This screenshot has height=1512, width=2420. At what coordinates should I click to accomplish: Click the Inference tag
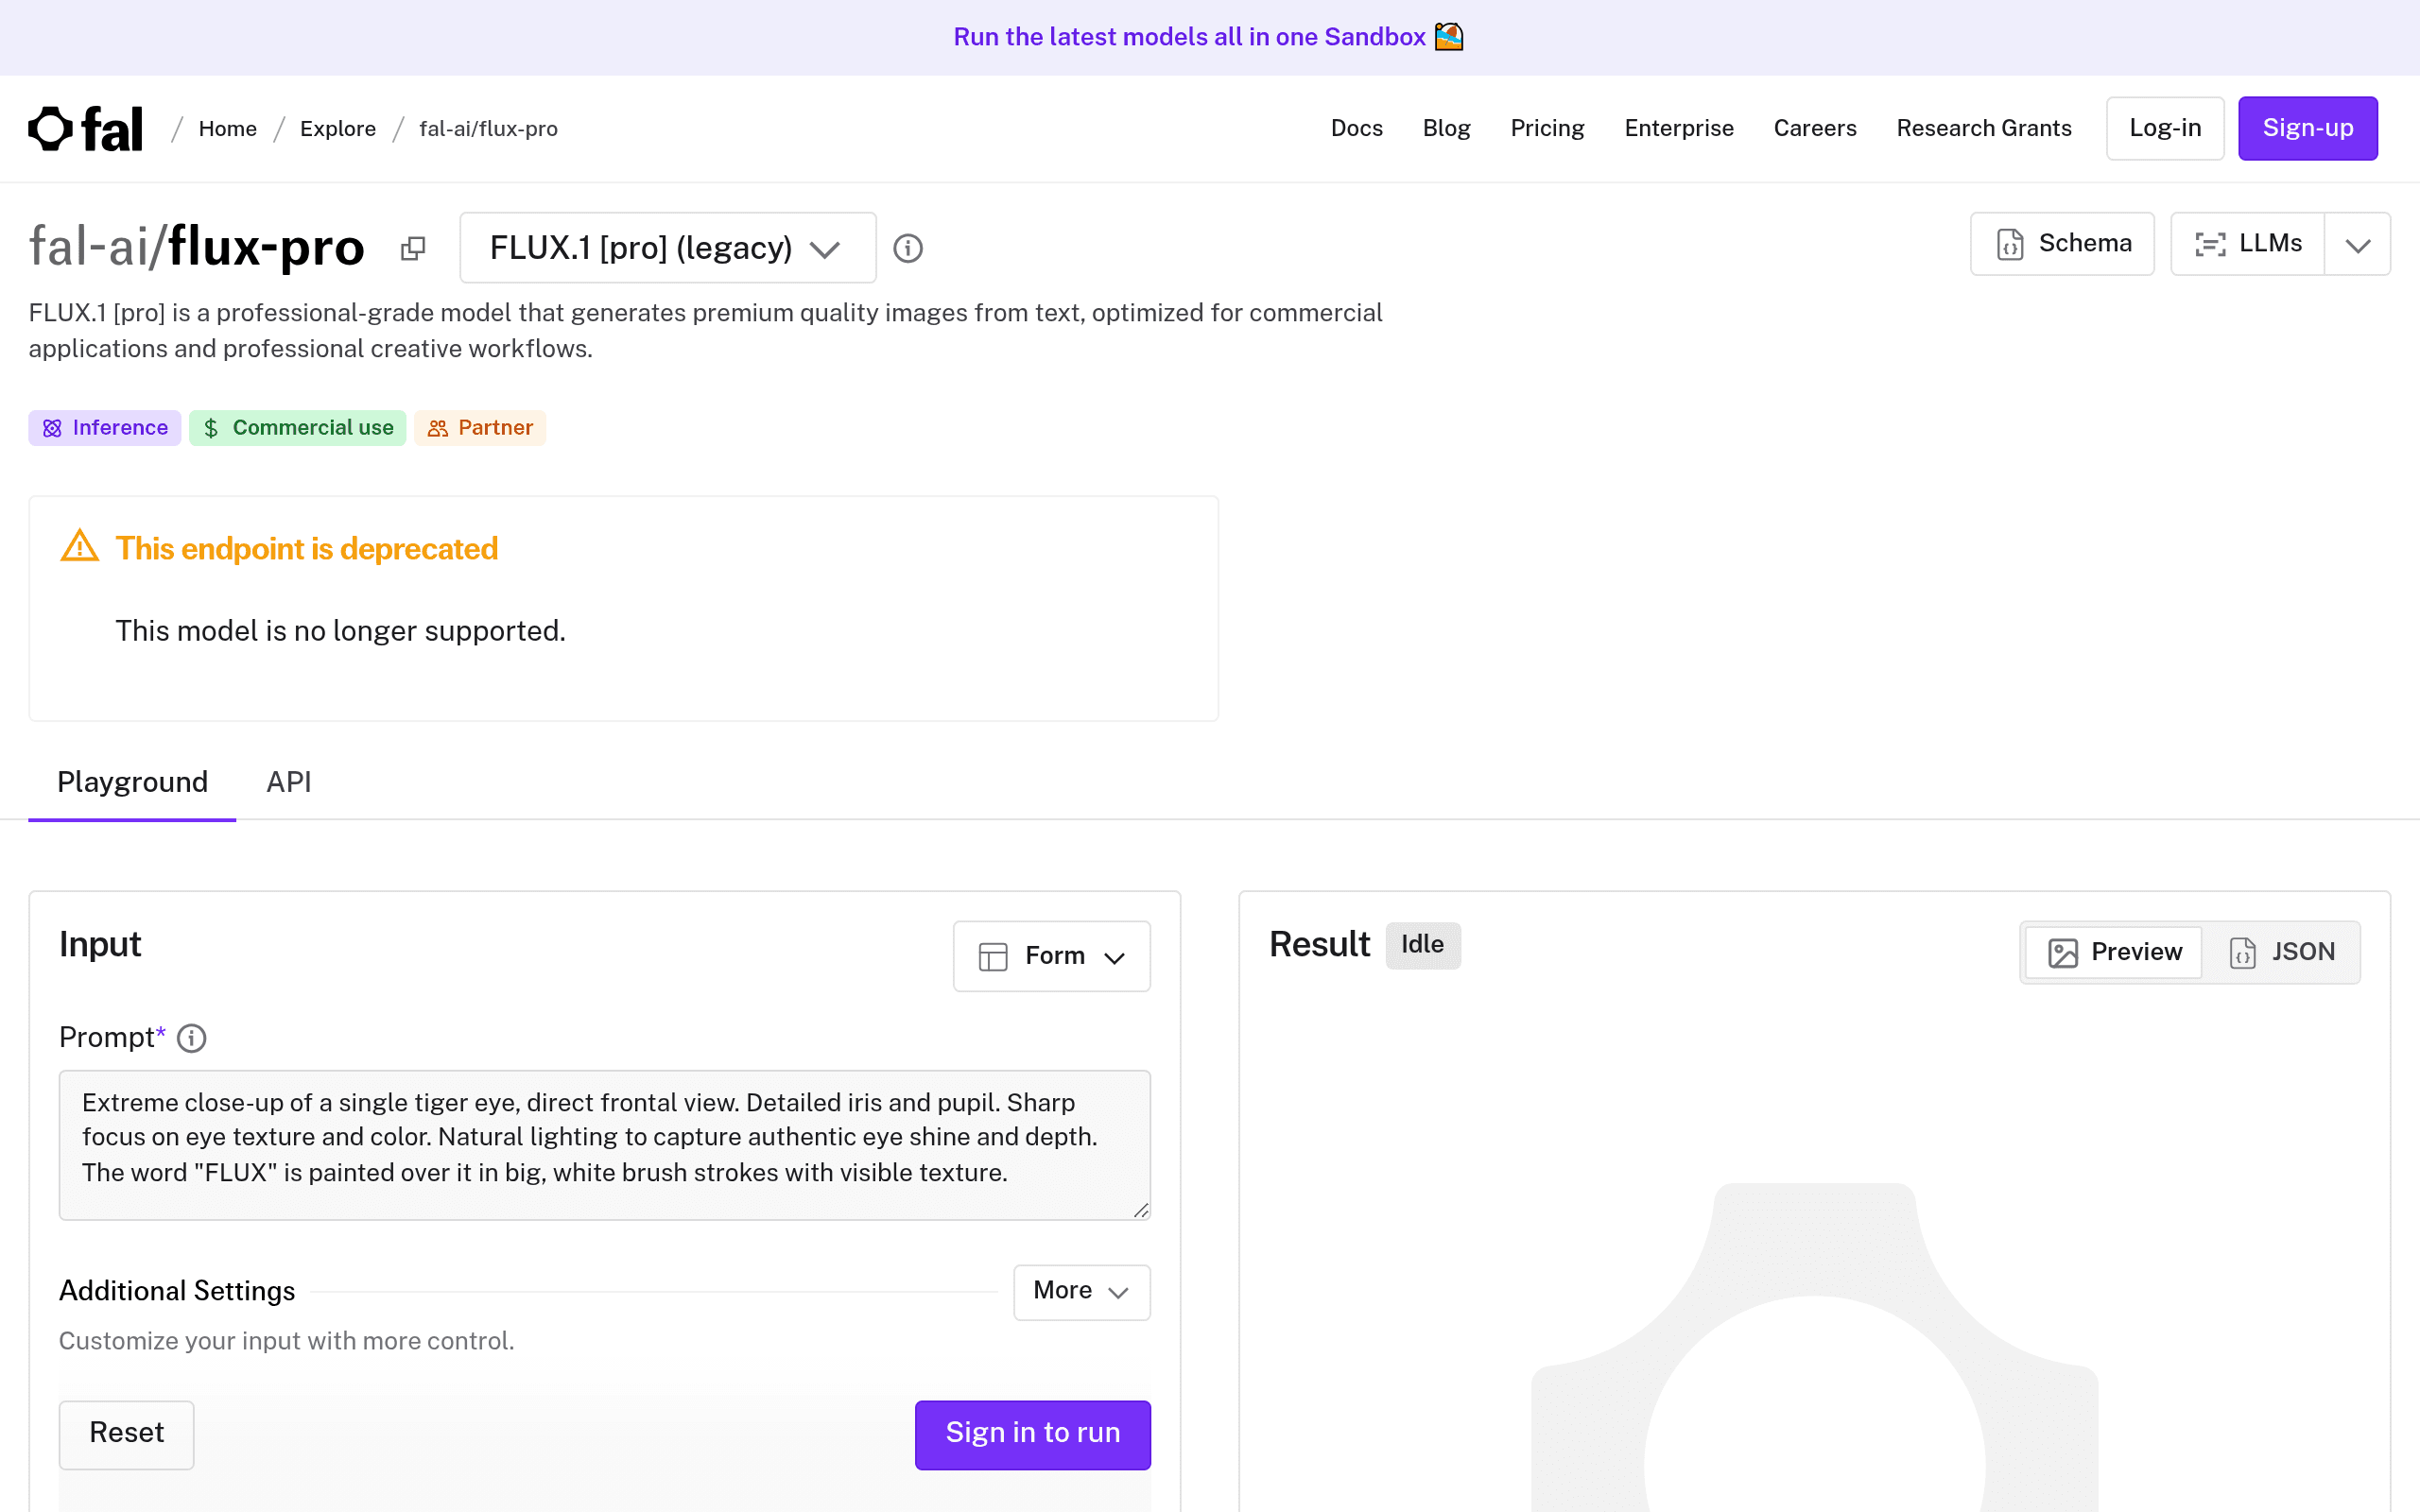click(105, 428)
